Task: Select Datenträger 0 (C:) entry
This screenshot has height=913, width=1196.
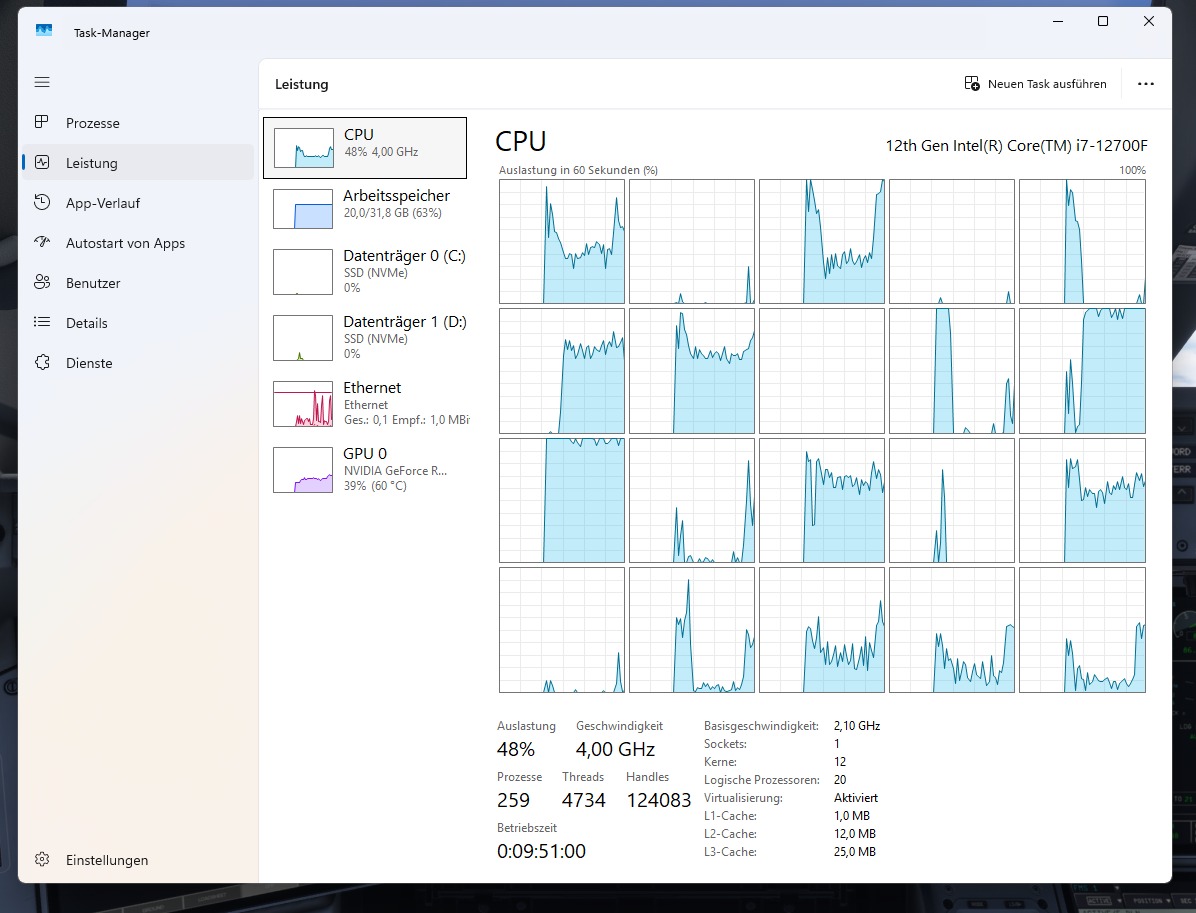Action: point(365,271)
